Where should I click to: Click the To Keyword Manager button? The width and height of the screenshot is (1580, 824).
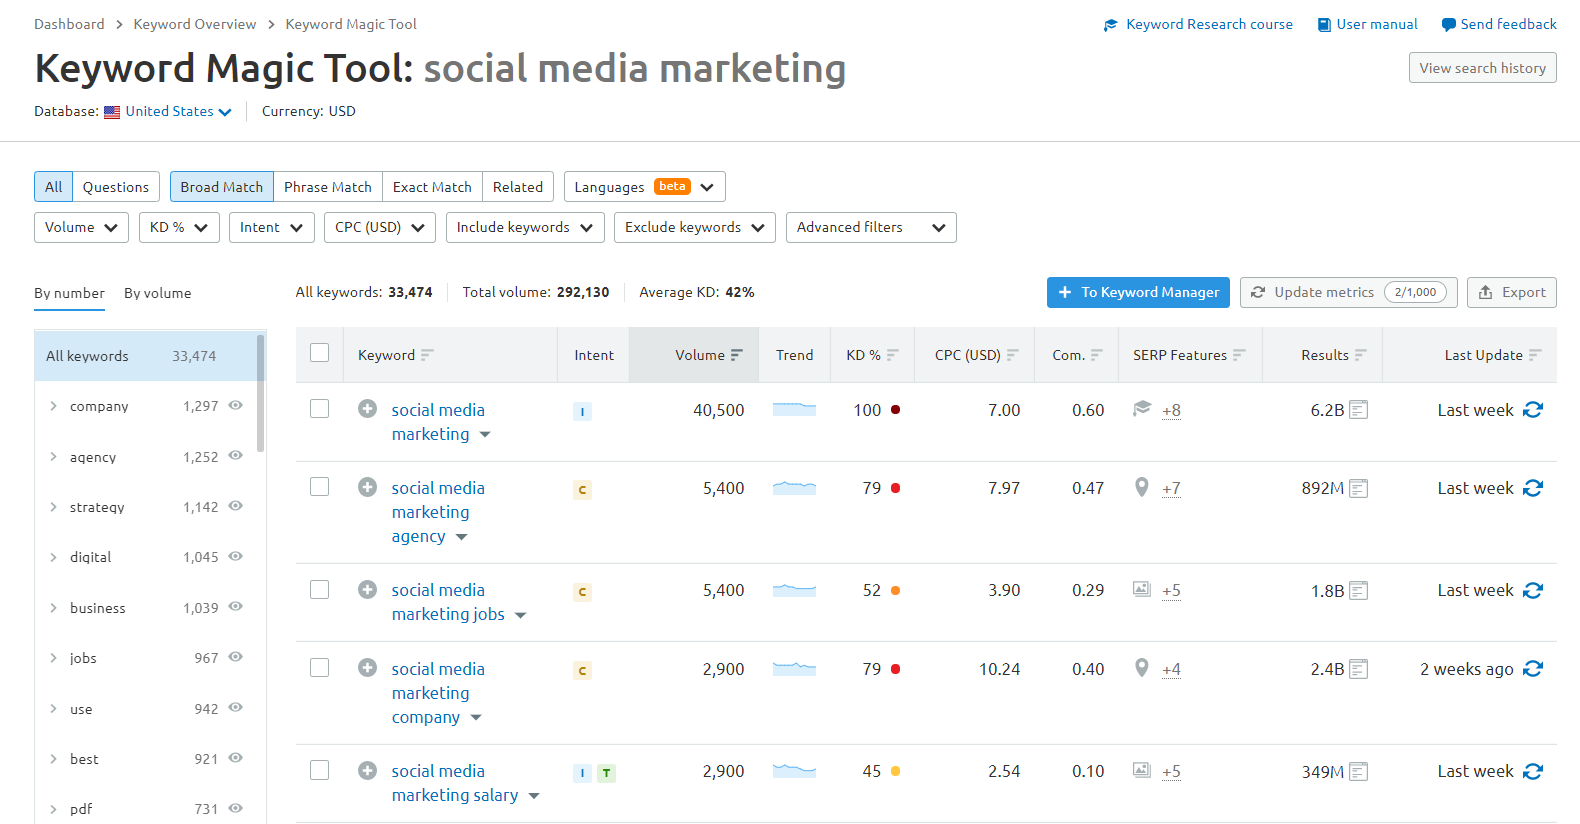tap(1138, 292)
